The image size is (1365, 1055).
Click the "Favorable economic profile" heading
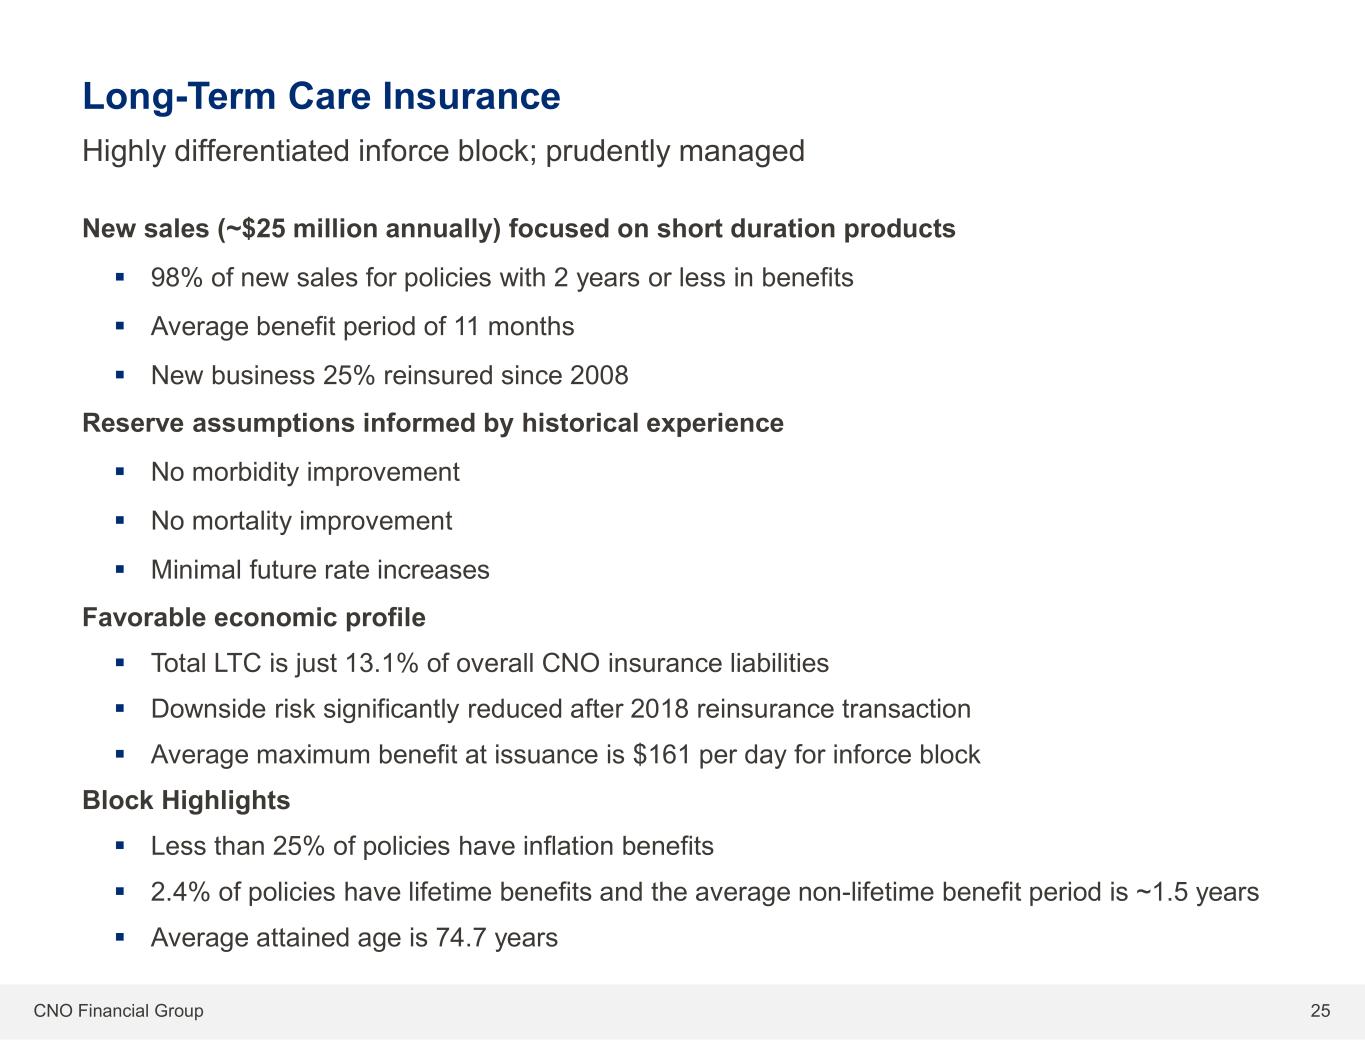(x=253, y=618)
